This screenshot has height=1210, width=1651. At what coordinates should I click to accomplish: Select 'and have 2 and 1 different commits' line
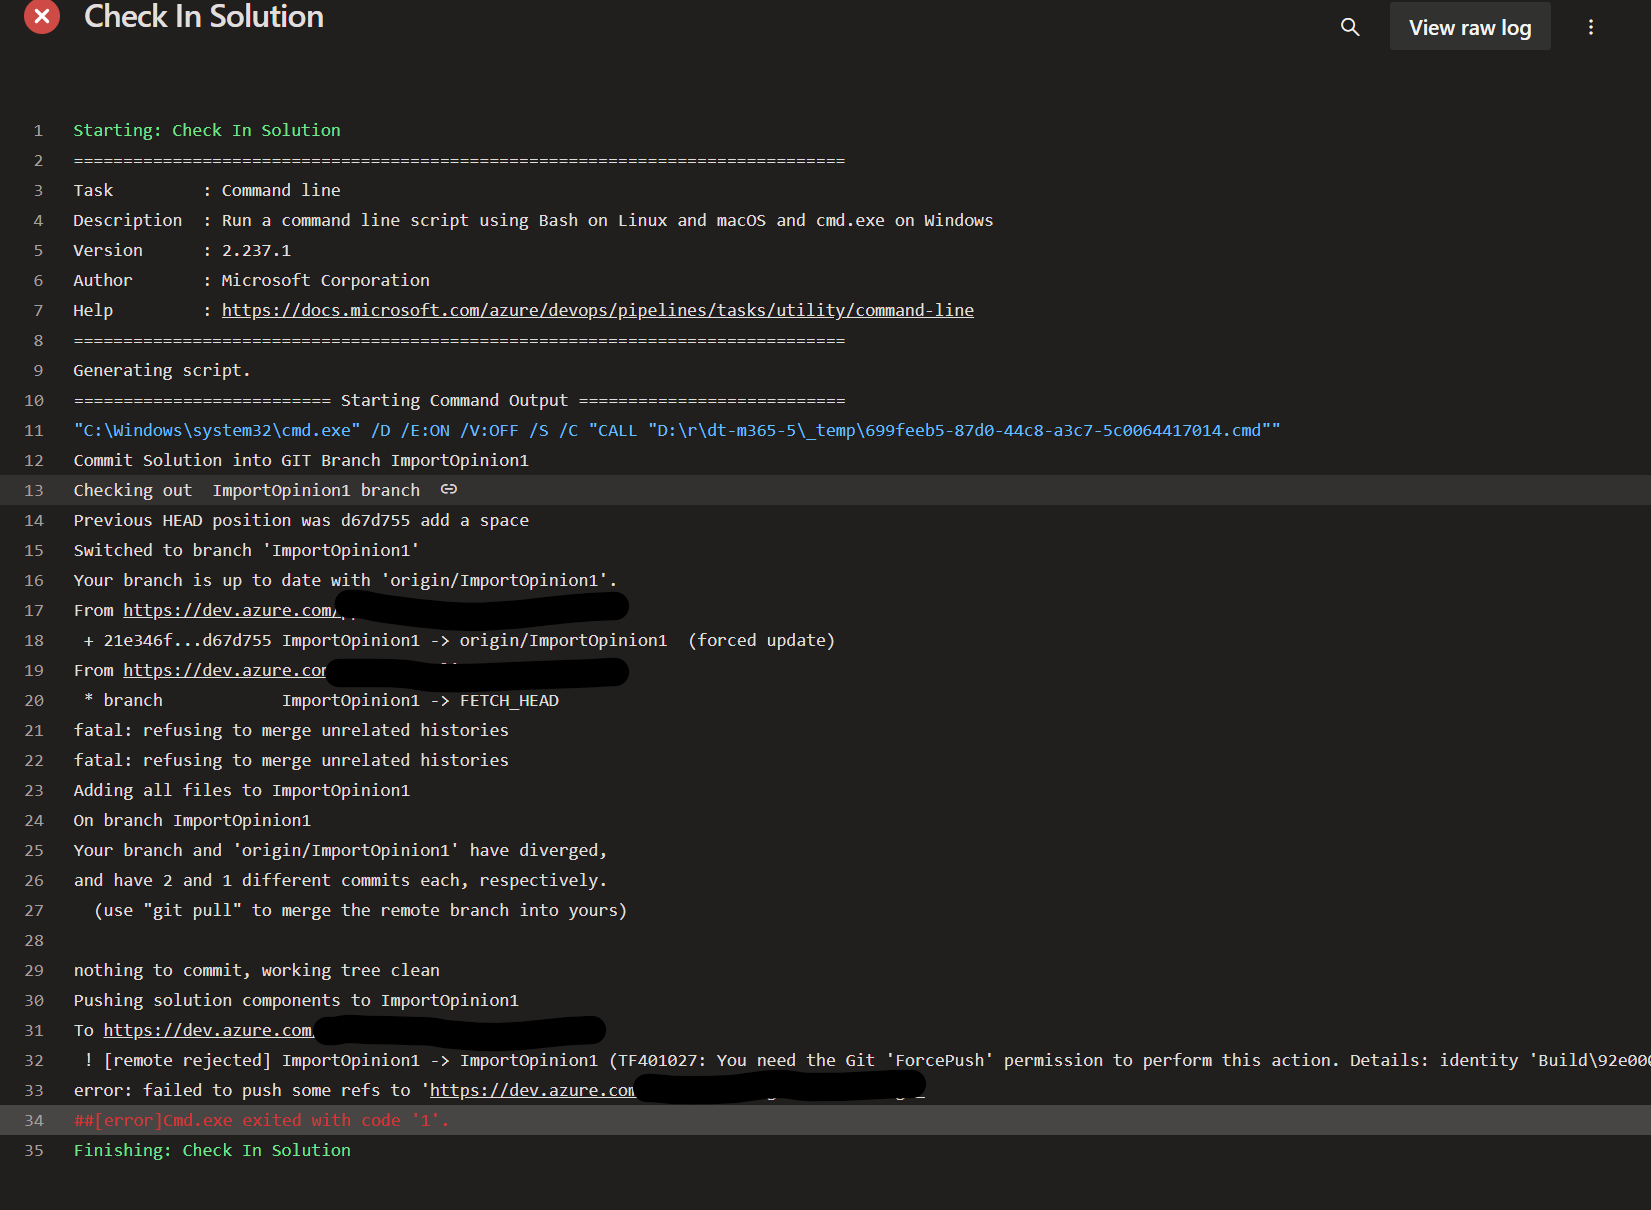(x=340, y=880)
